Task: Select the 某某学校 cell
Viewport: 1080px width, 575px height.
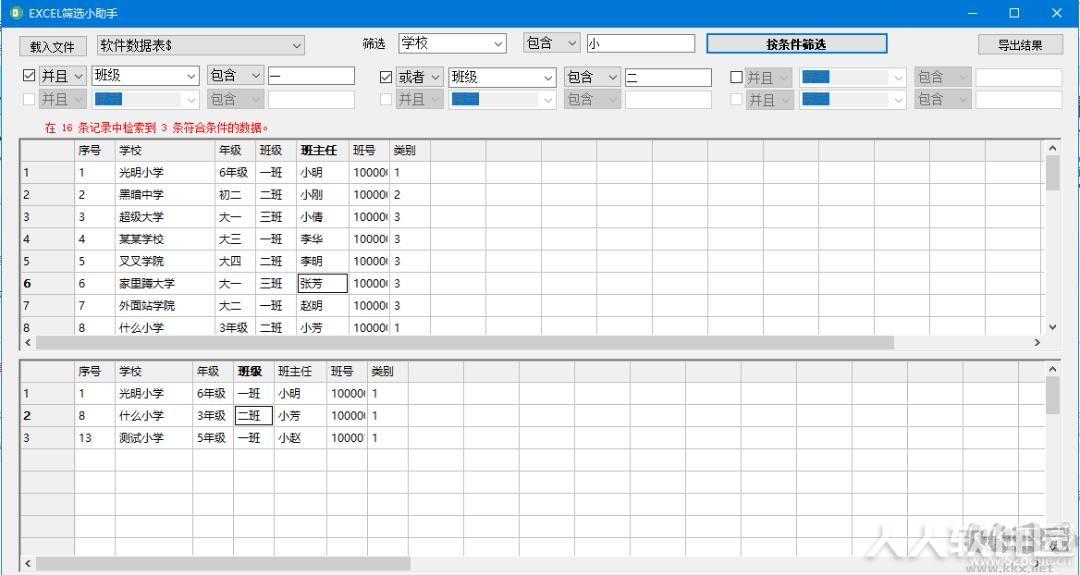Action: tap(165, 239)
